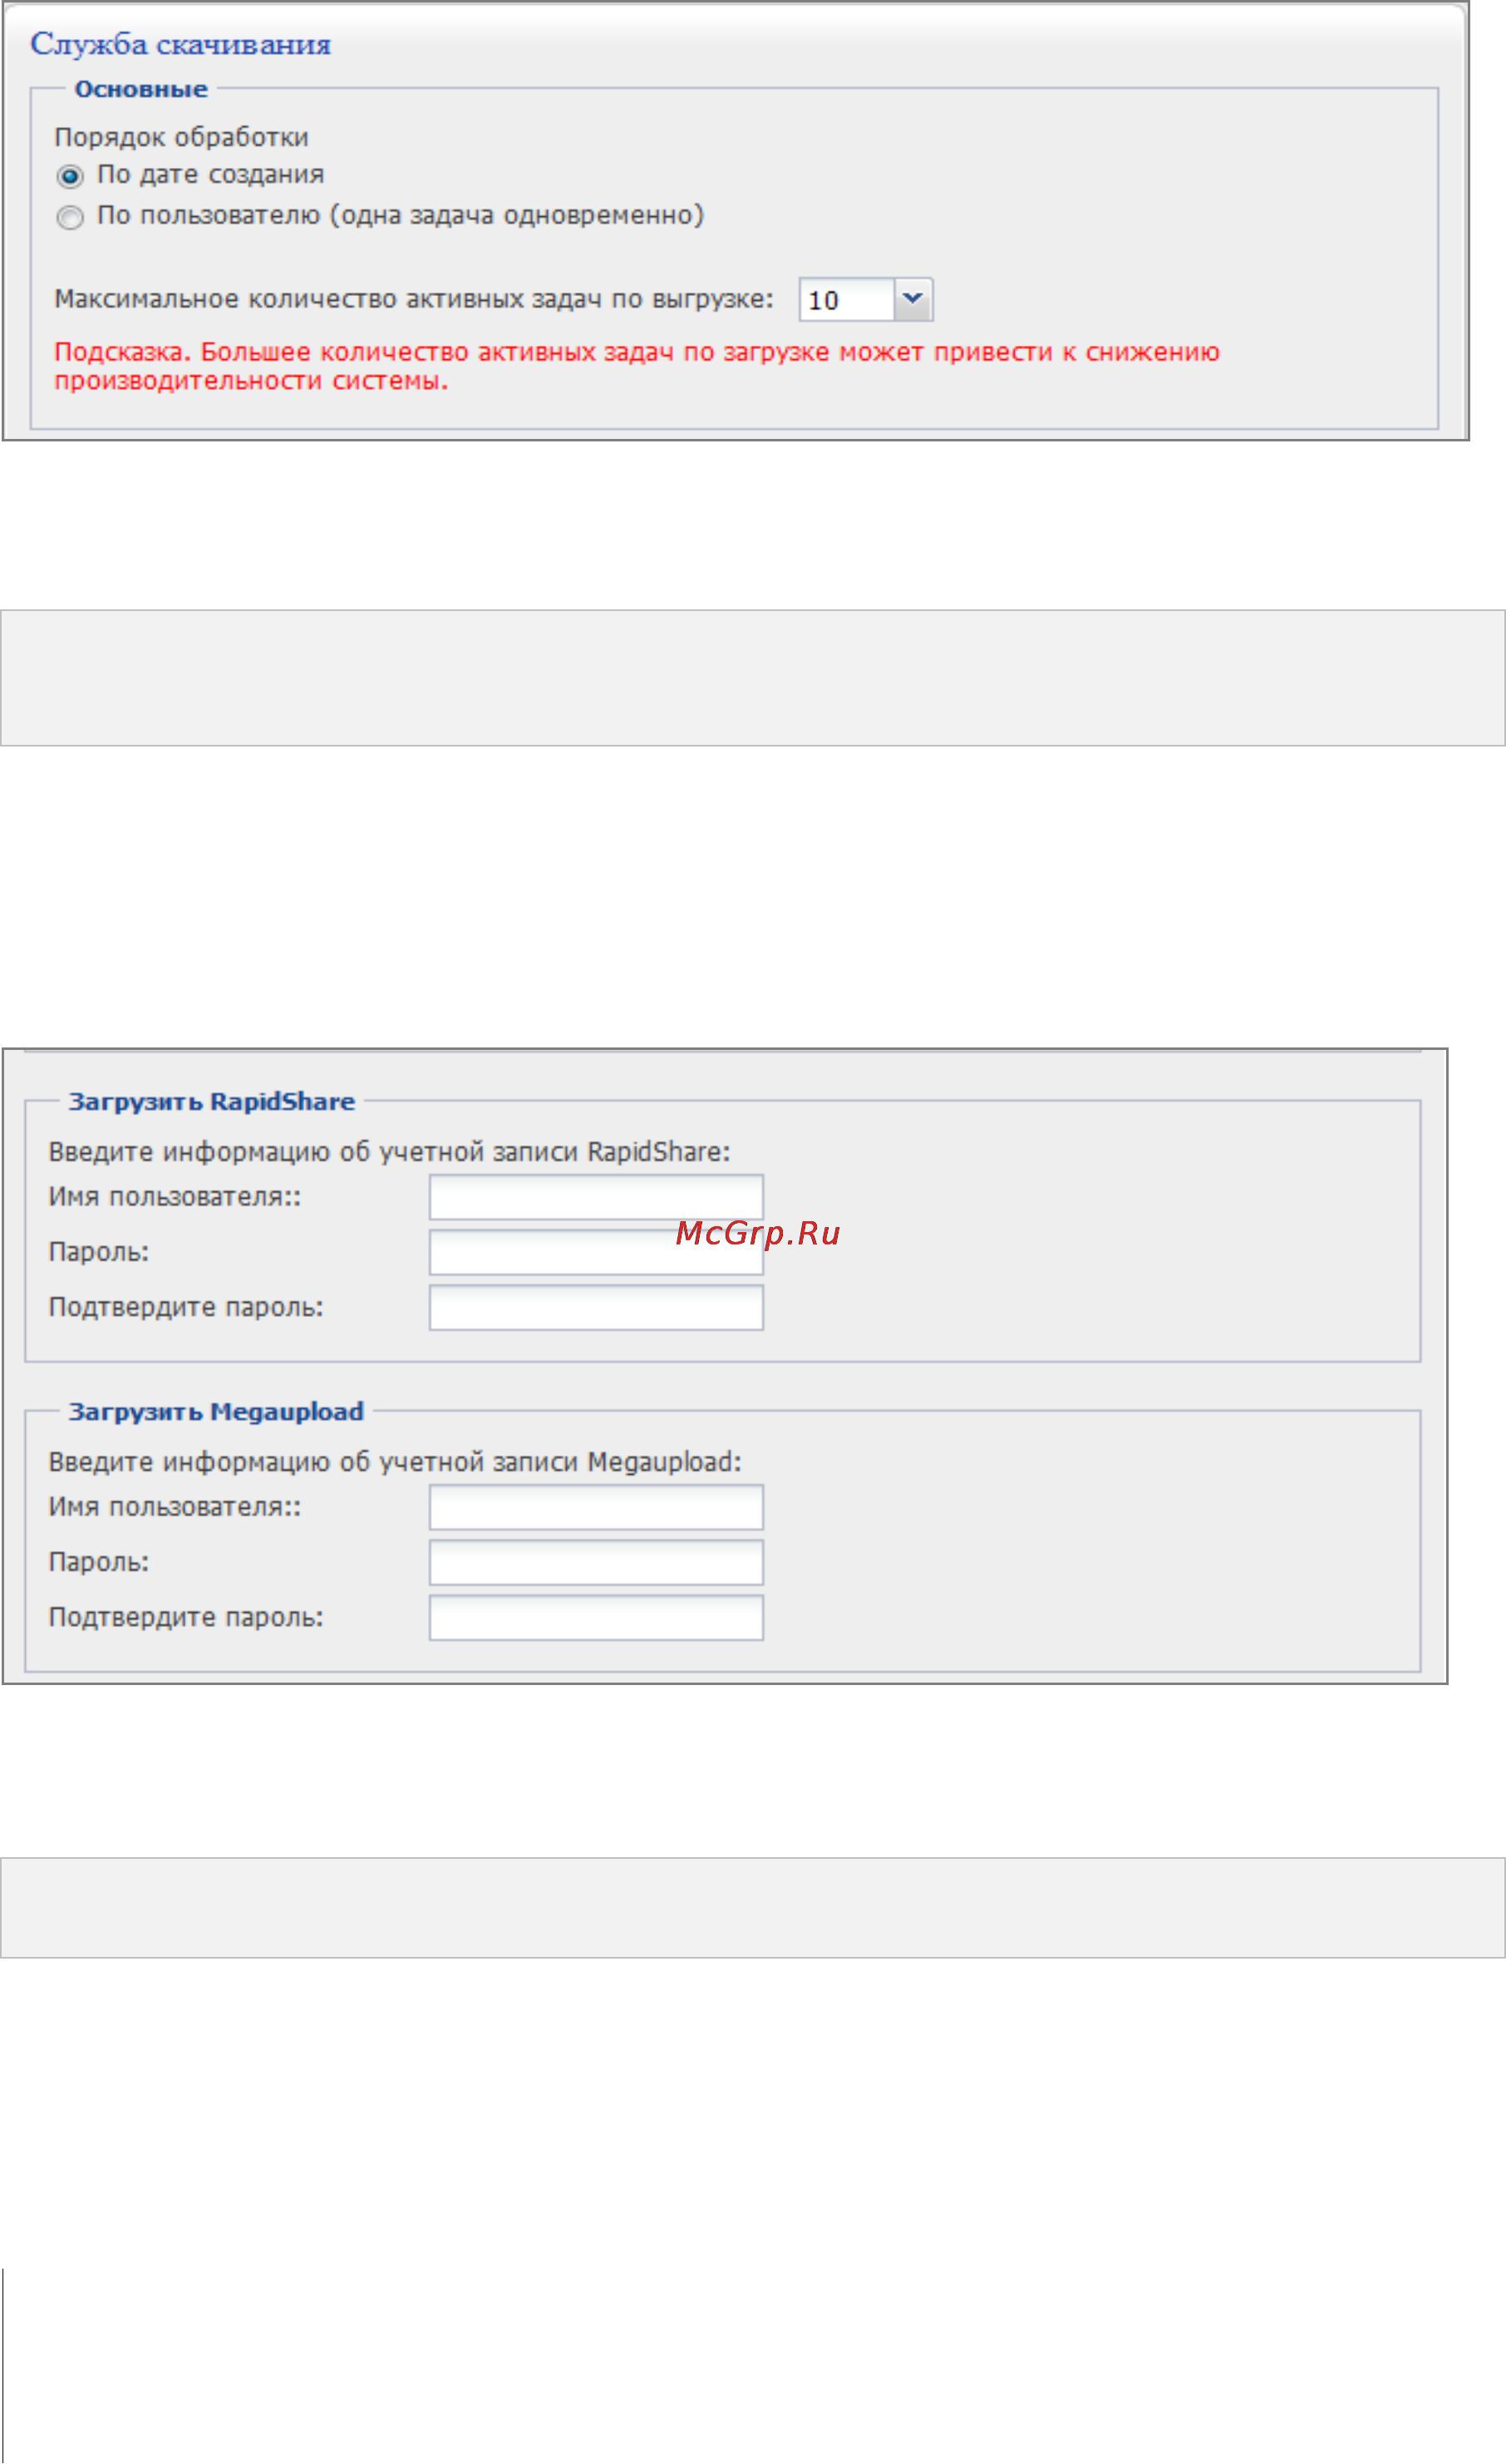Click the red "Подсказка" hint text

coord(636,366)
